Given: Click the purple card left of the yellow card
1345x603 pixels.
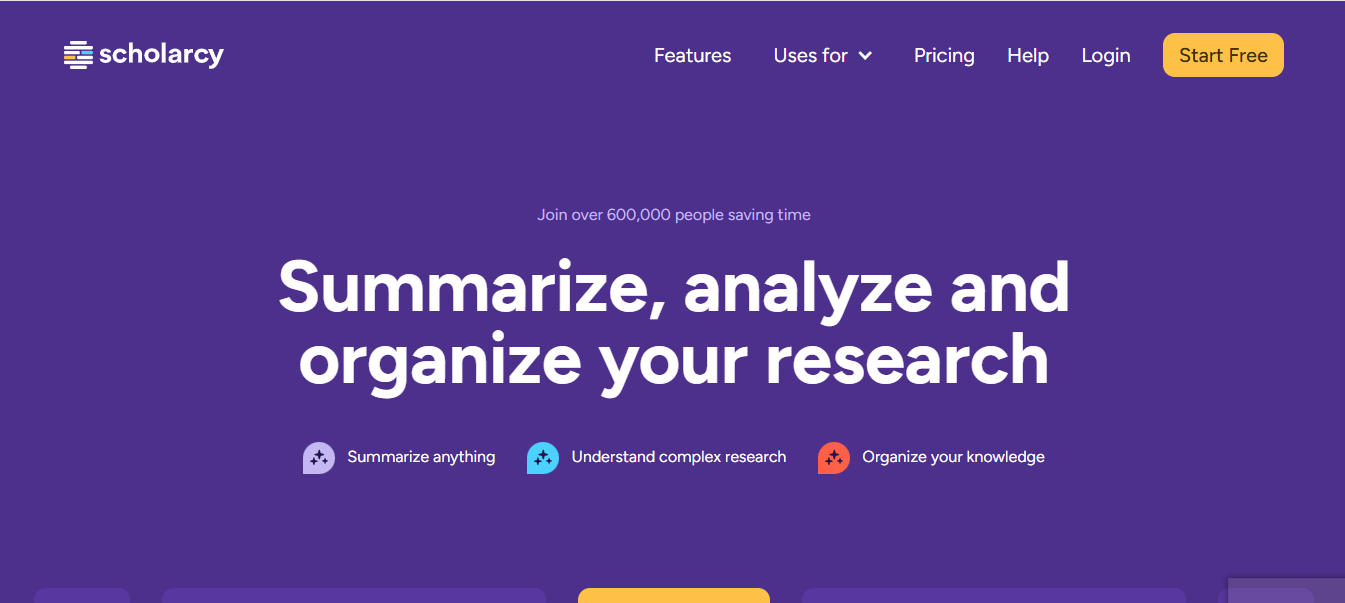Looking at the screenshot, I should point(353,596).
